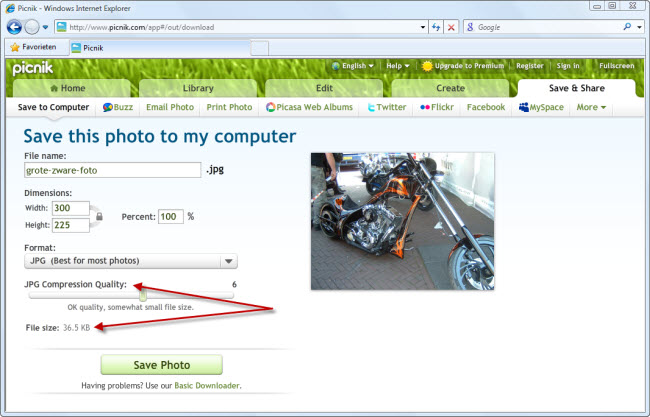Click the Percent input field
Image resolution: width=650 pixels, height=417 pixels.
(x=170, y=216)
